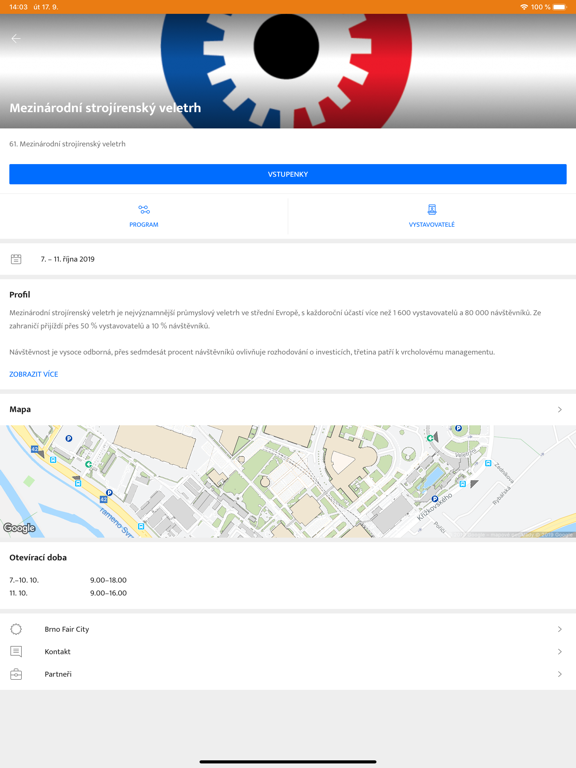Expand the Mapa chevron
576x768 pixels.
560,409
